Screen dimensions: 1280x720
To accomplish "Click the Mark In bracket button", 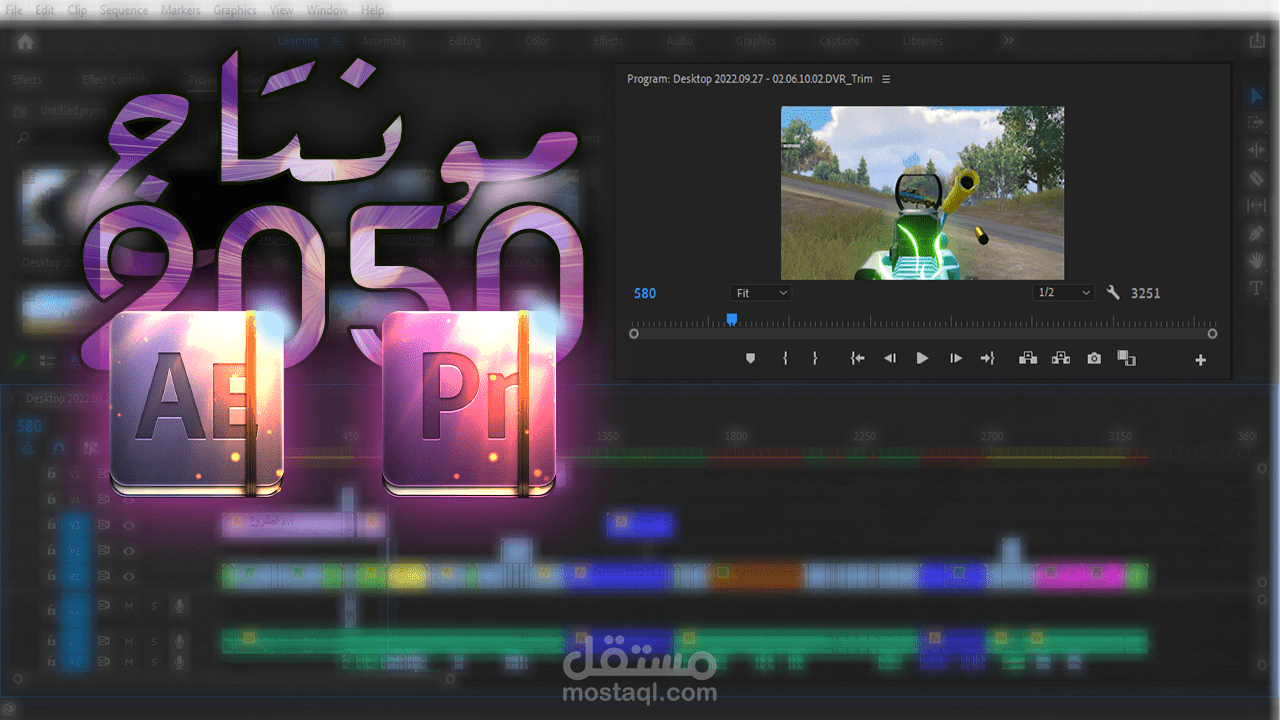I will tap(785, 358).
